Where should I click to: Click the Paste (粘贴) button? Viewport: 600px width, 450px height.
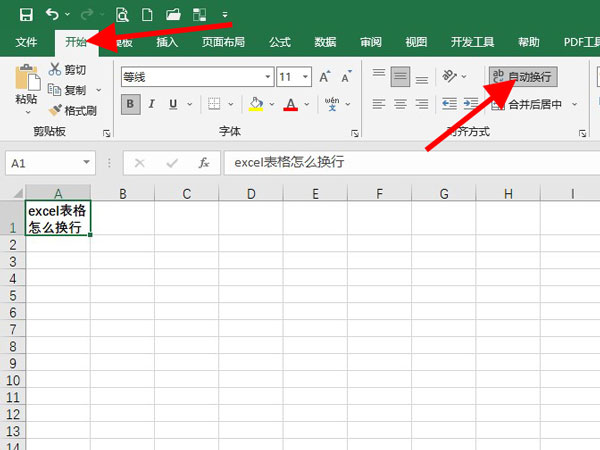click(x=26, y=85)
